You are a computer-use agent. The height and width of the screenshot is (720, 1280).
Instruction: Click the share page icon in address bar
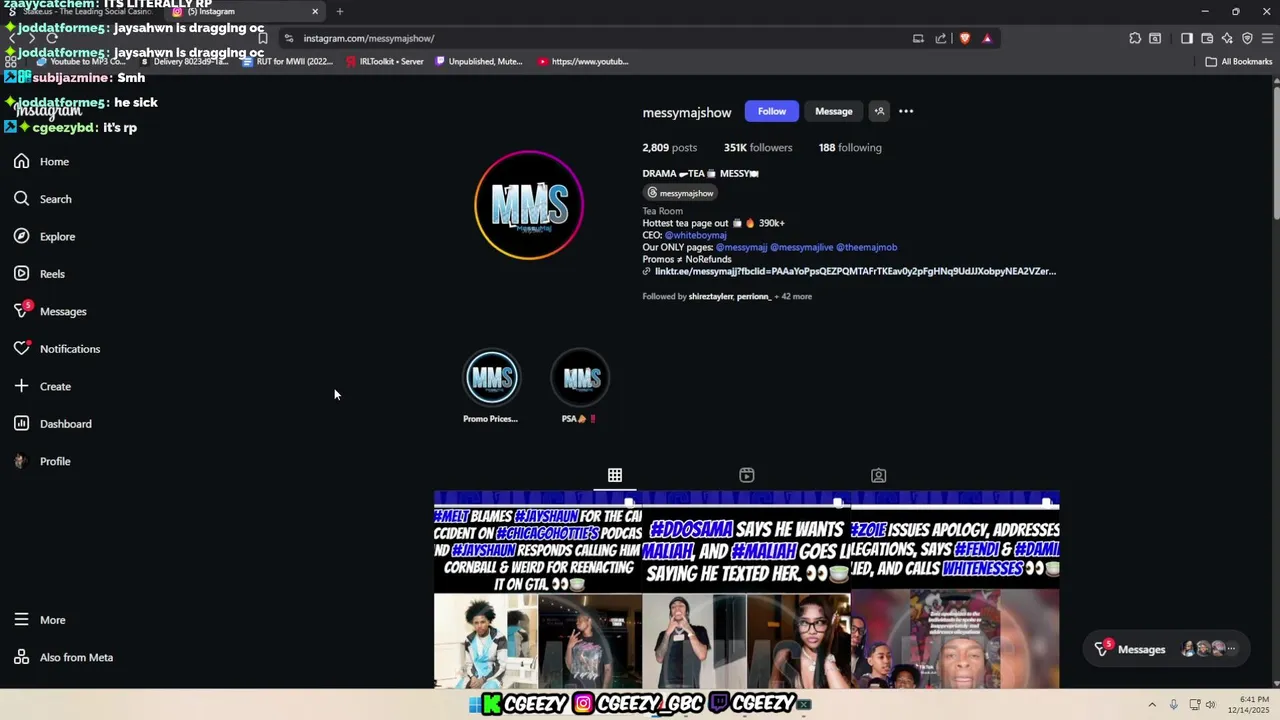[941, 38]
